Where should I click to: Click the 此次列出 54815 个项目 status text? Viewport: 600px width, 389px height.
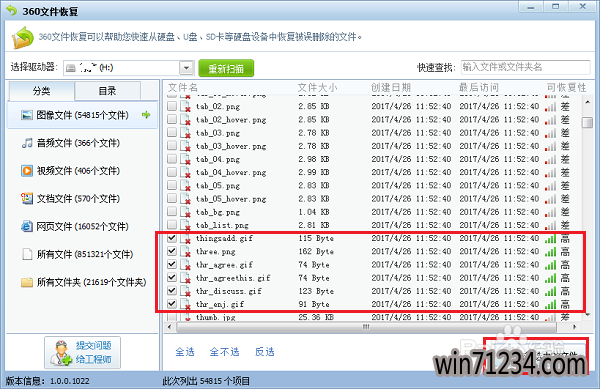(206, 381)
